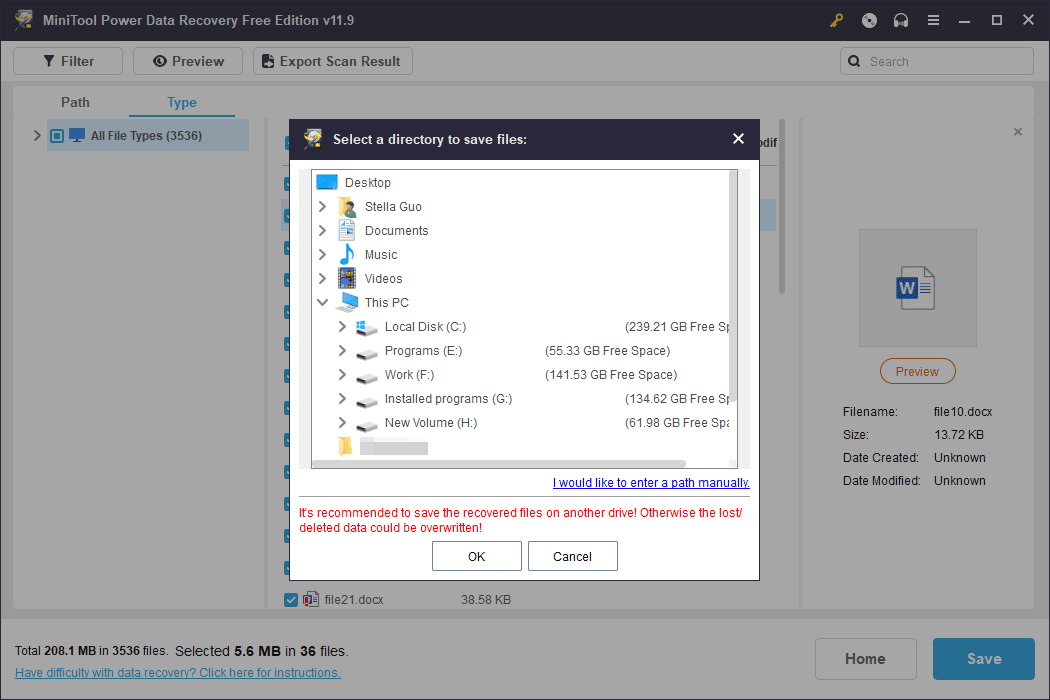Click the Desktop folder icon in tree
The image size is (1050, 700).
[327, 182]
